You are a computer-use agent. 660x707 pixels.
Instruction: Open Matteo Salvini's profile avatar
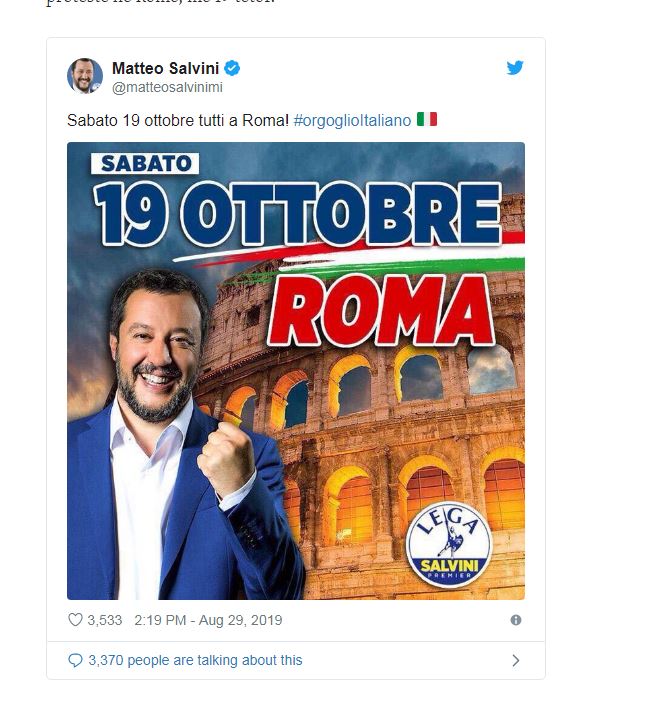[85, 76]
